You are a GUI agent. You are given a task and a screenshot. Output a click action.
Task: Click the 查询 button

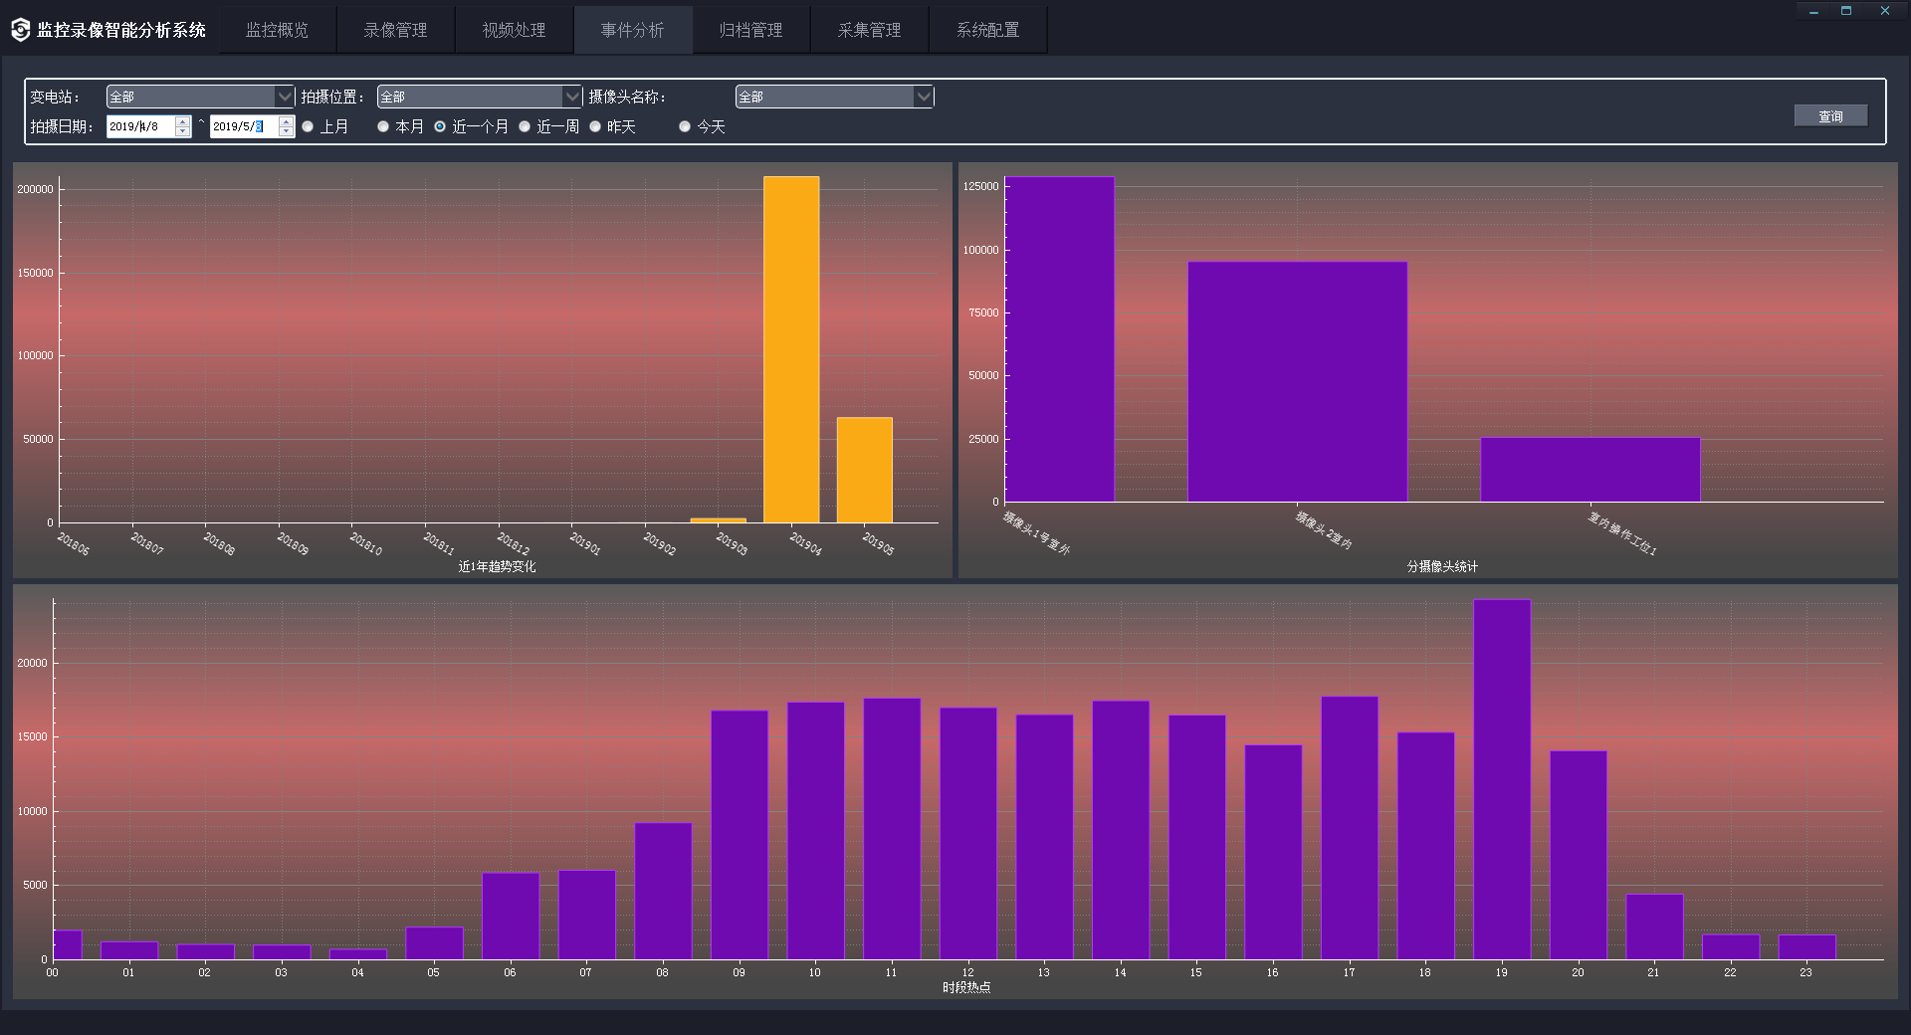1830,116
